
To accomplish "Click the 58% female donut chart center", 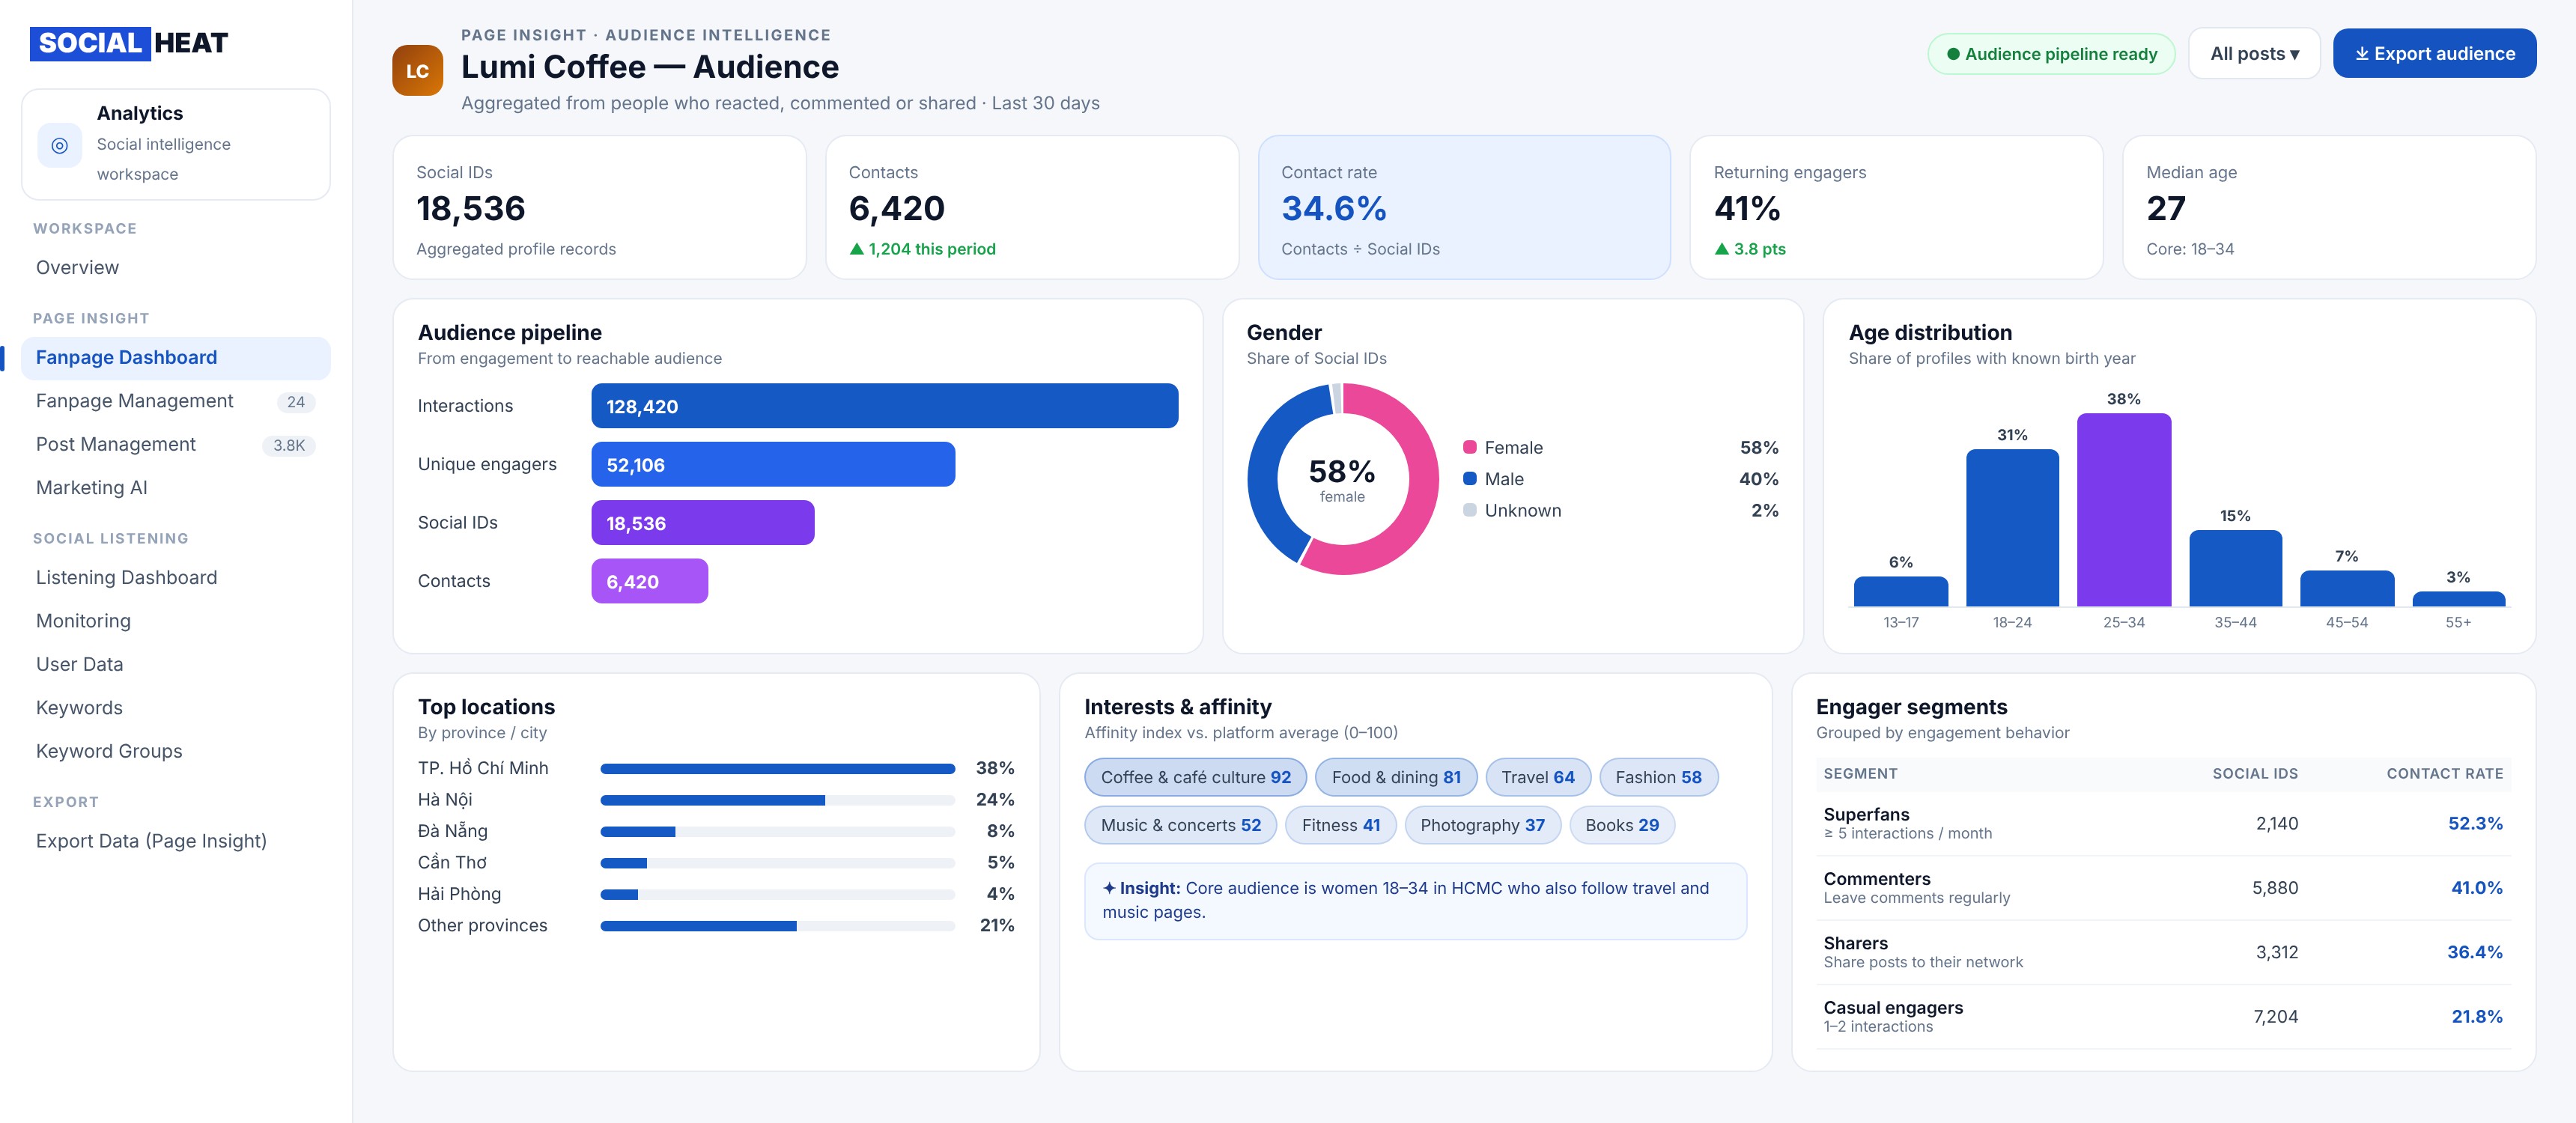I will [x=1342, y=479].
